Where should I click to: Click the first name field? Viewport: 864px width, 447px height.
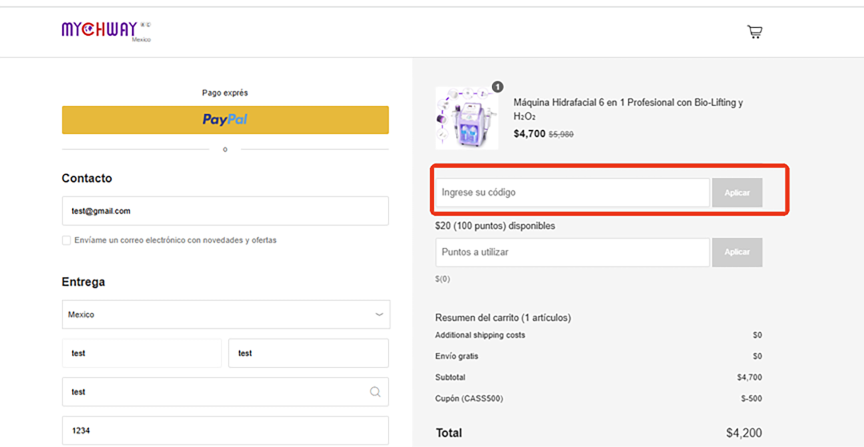tap(142, 353)
